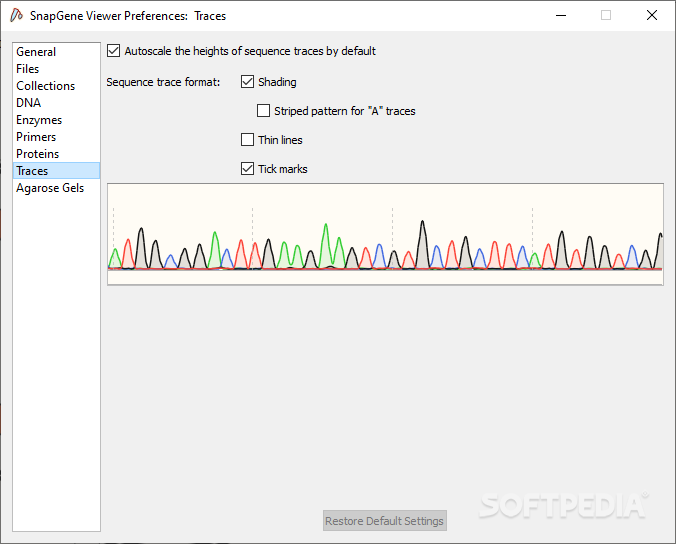The width and height of the screenshot is (676, 544).
Task: Open Agarose Gels preferences
Action: click(x=50, y=188)
